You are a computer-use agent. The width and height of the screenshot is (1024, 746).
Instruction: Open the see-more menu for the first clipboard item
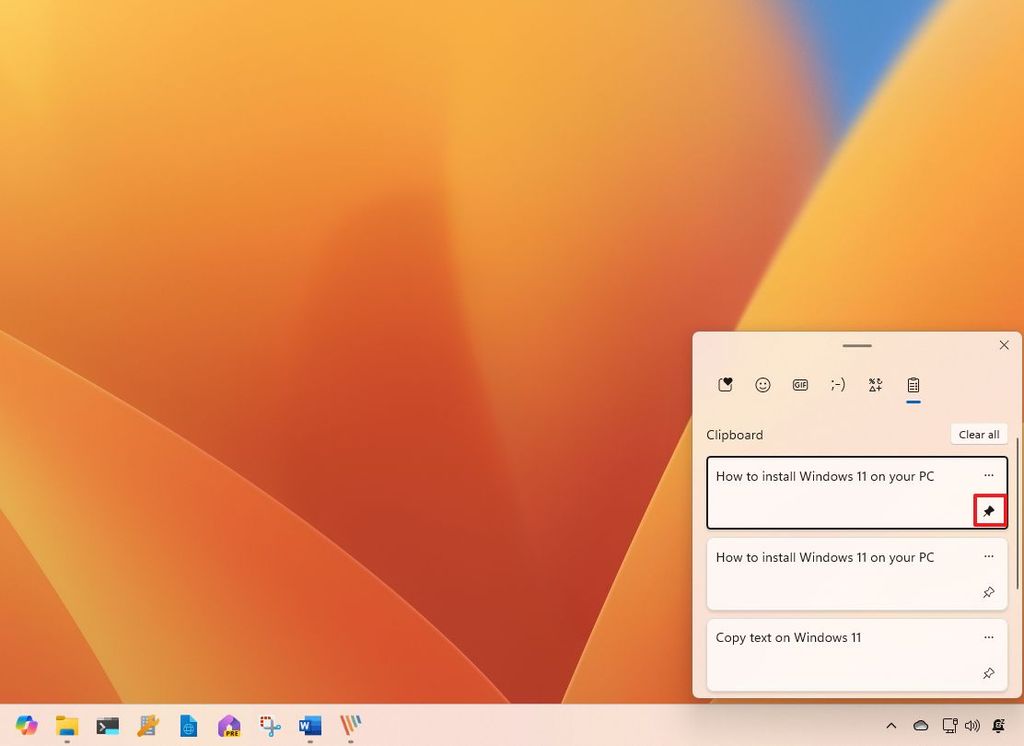989,475
